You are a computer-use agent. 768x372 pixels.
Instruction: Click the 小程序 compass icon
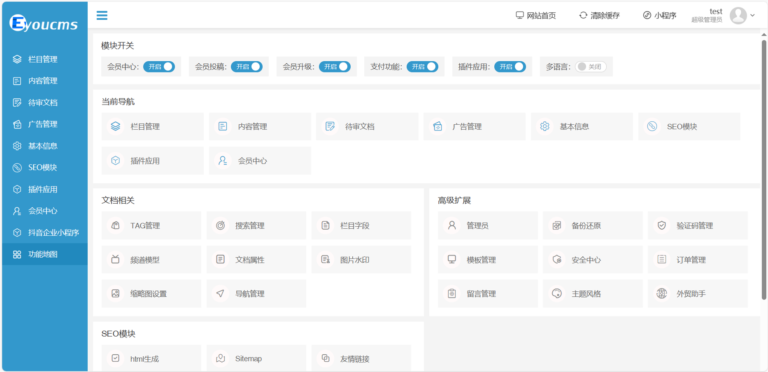(647, 15)
